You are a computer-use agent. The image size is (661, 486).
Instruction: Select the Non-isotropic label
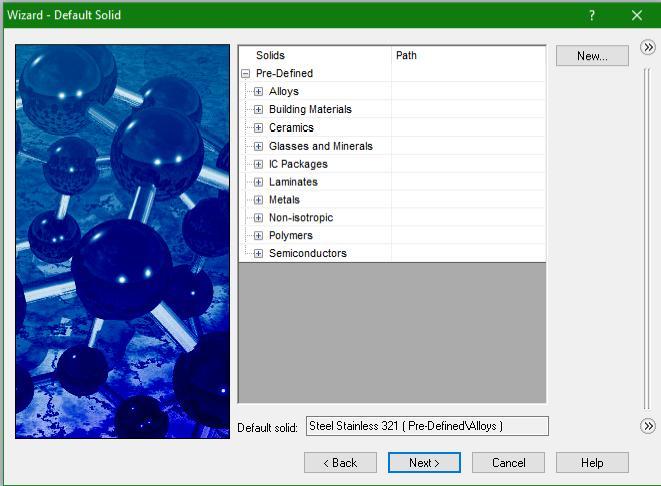301,217
